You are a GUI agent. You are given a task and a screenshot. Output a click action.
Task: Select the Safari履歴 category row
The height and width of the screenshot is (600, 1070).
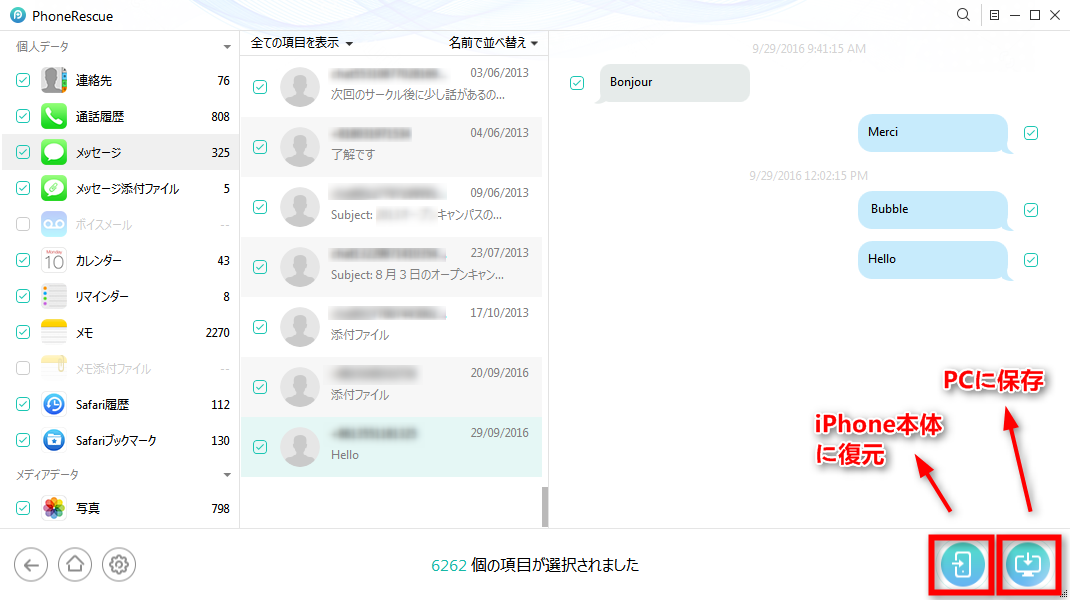pyautogui.click(x=120, y=404)
